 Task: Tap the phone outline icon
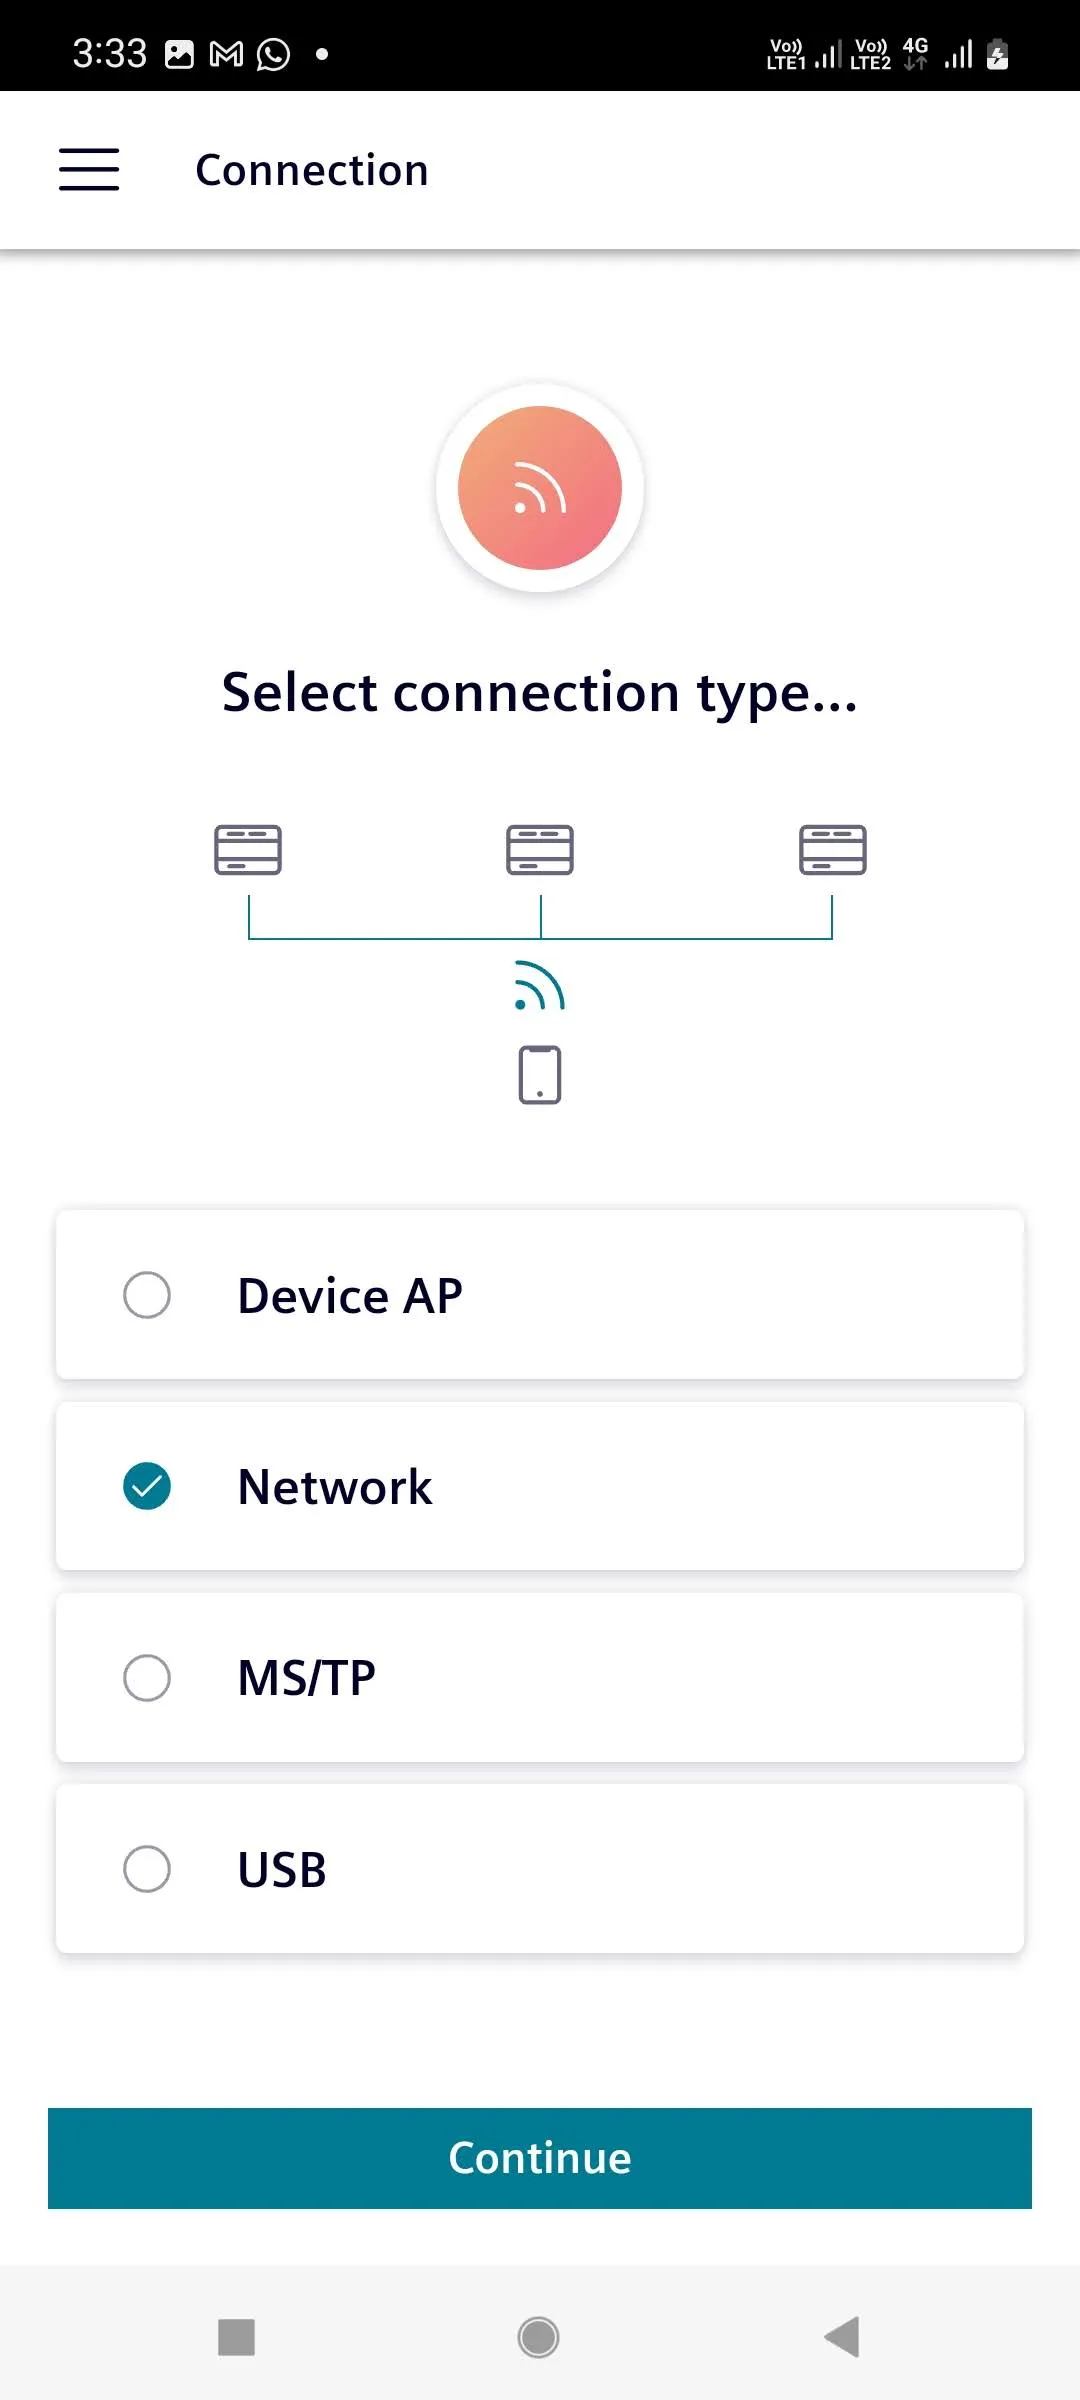click(x=540, y=1075)
